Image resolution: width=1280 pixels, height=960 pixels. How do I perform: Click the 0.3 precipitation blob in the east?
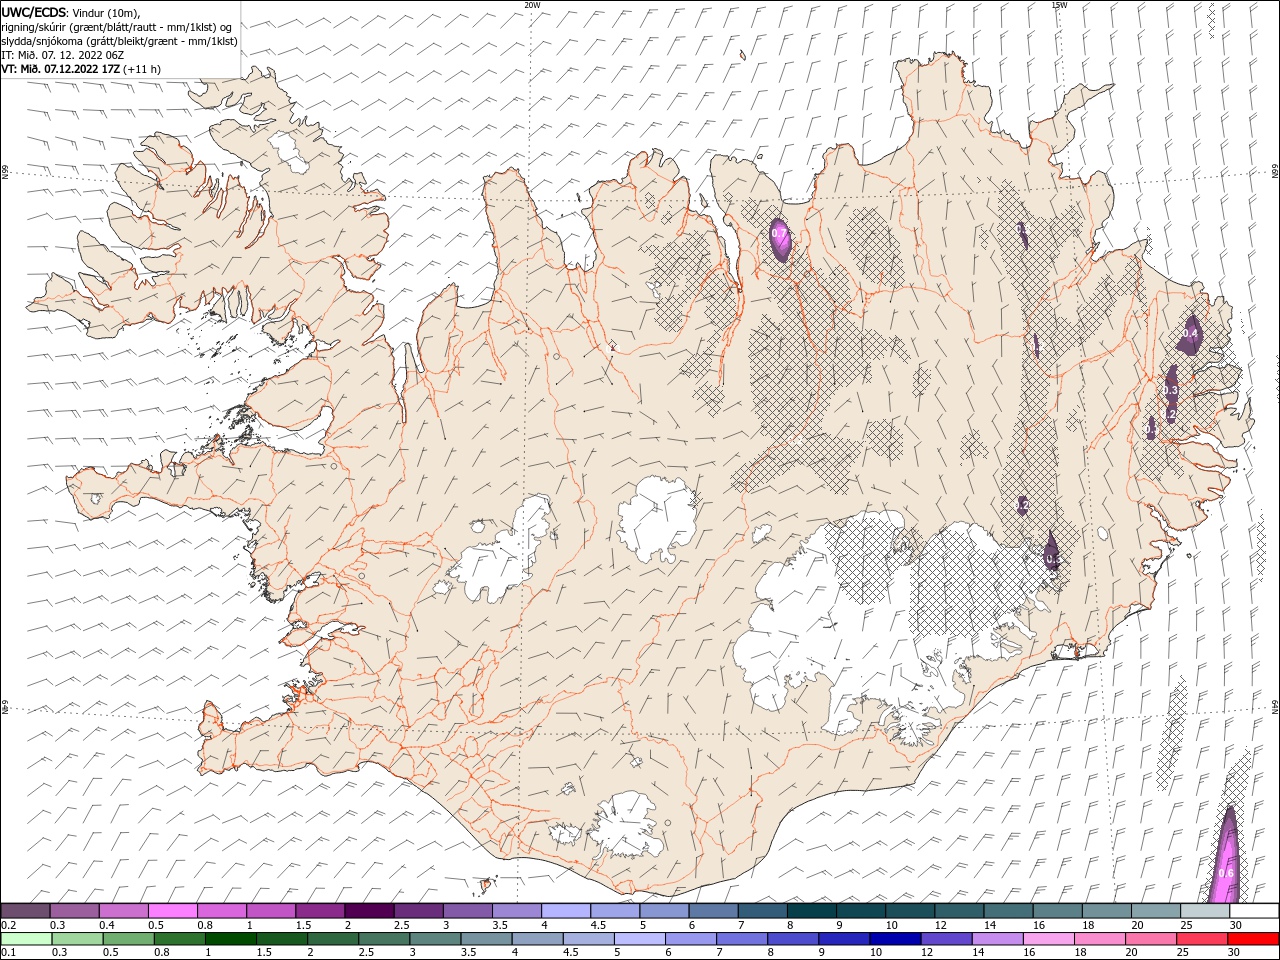point(1171,389)
